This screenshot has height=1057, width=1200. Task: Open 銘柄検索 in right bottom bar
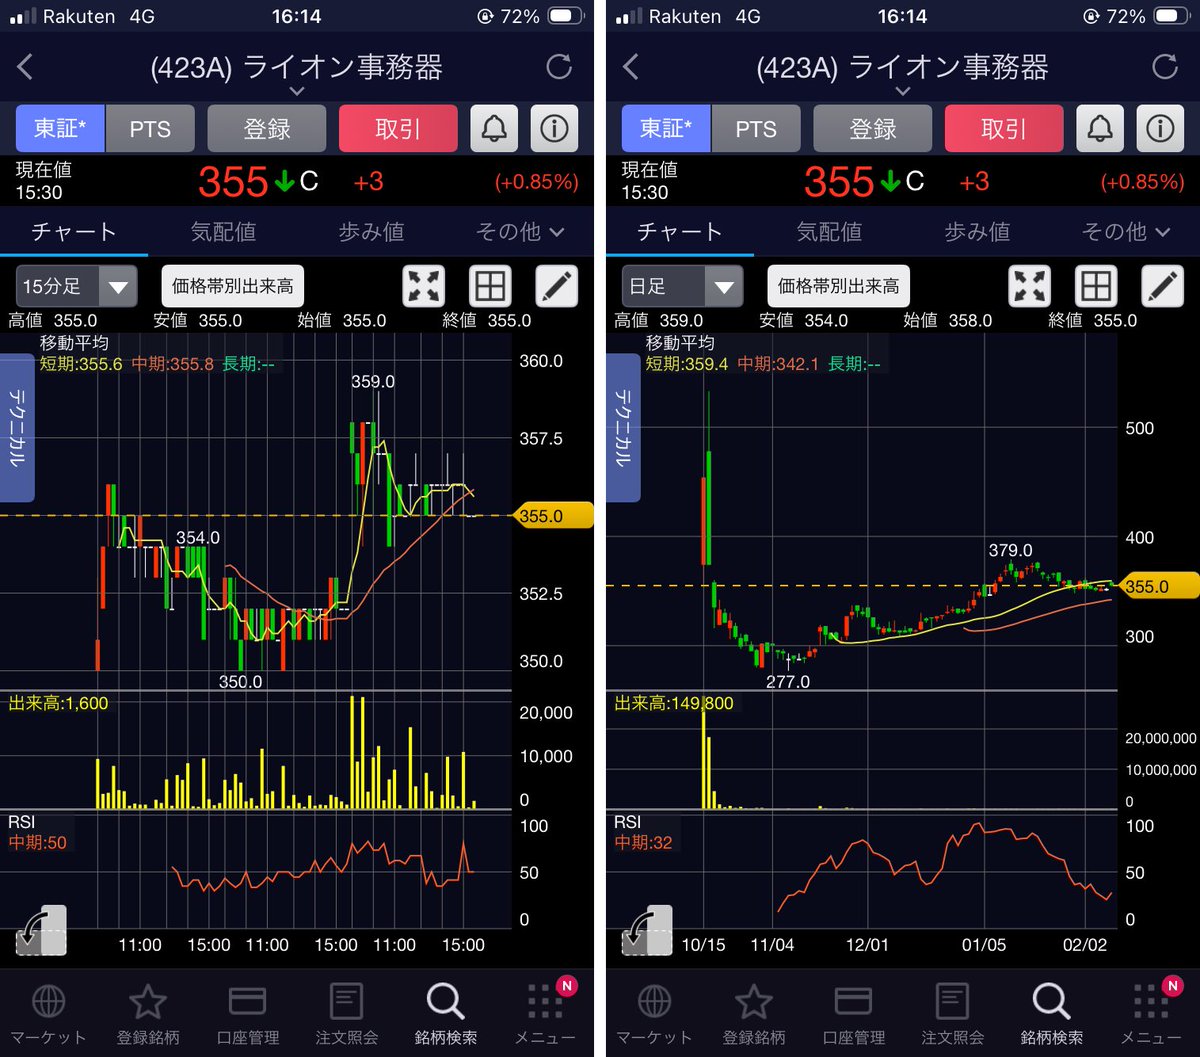(x=1052, y=1014)
